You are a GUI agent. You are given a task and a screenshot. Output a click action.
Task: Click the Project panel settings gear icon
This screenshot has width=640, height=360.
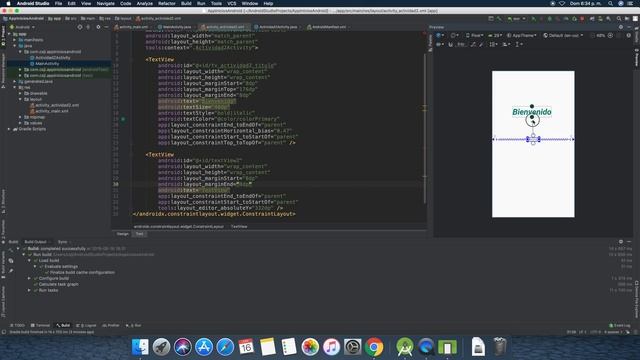(98, 27)
